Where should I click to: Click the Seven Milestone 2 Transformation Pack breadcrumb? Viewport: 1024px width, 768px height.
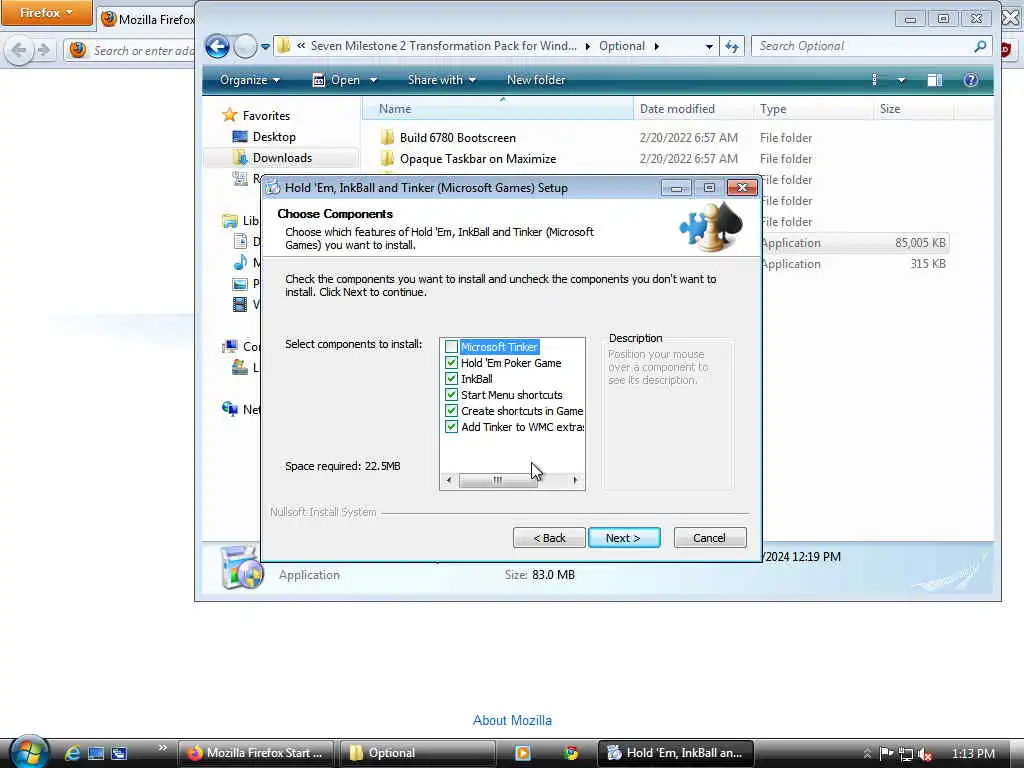tap(443, 46)
